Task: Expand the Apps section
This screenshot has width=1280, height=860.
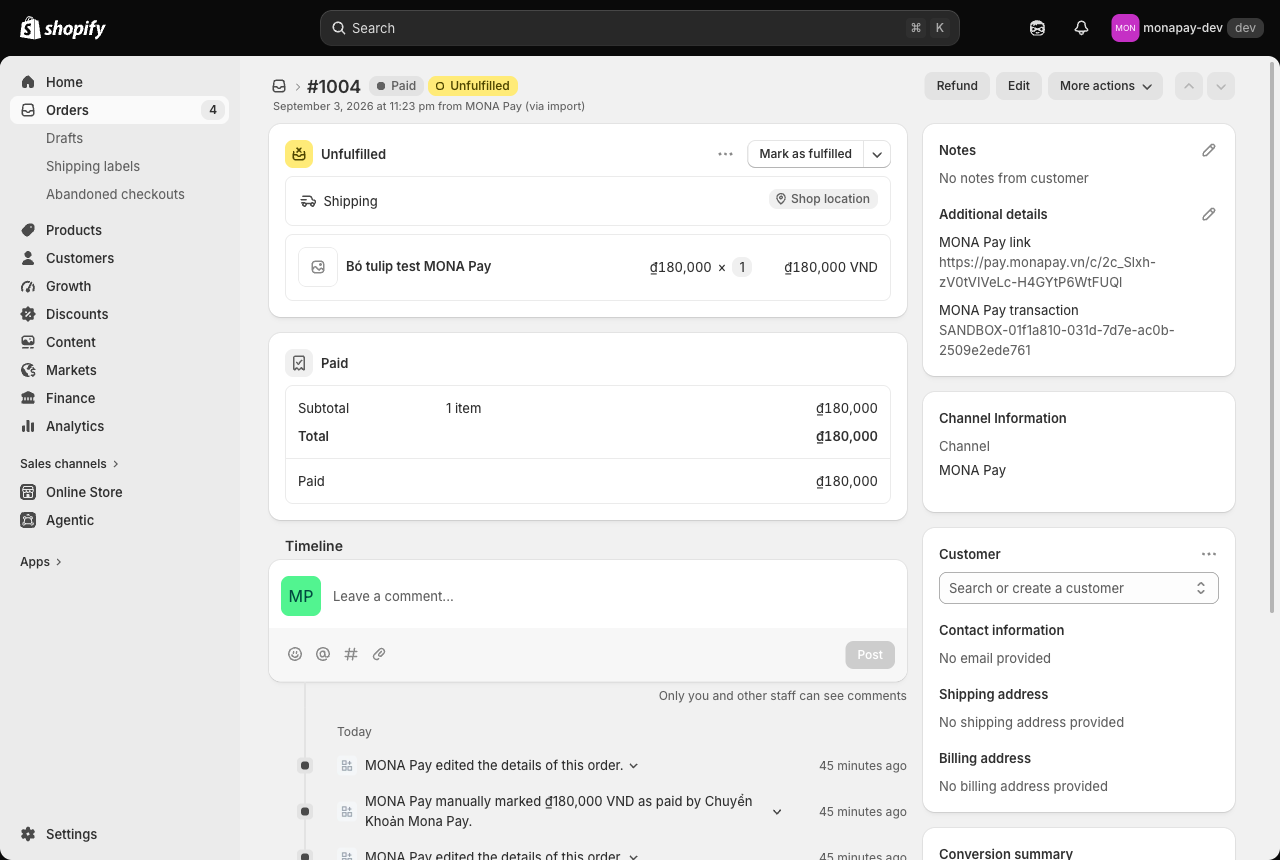Action: 42,562
